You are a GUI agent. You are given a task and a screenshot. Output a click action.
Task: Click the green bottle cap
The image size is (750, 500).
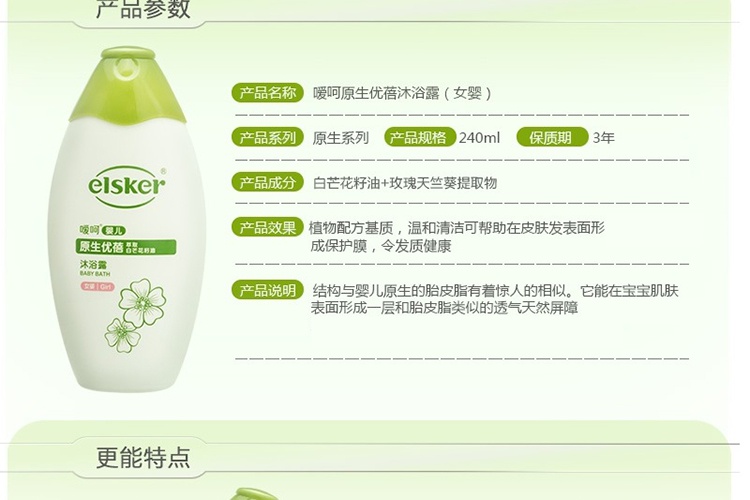128,85
